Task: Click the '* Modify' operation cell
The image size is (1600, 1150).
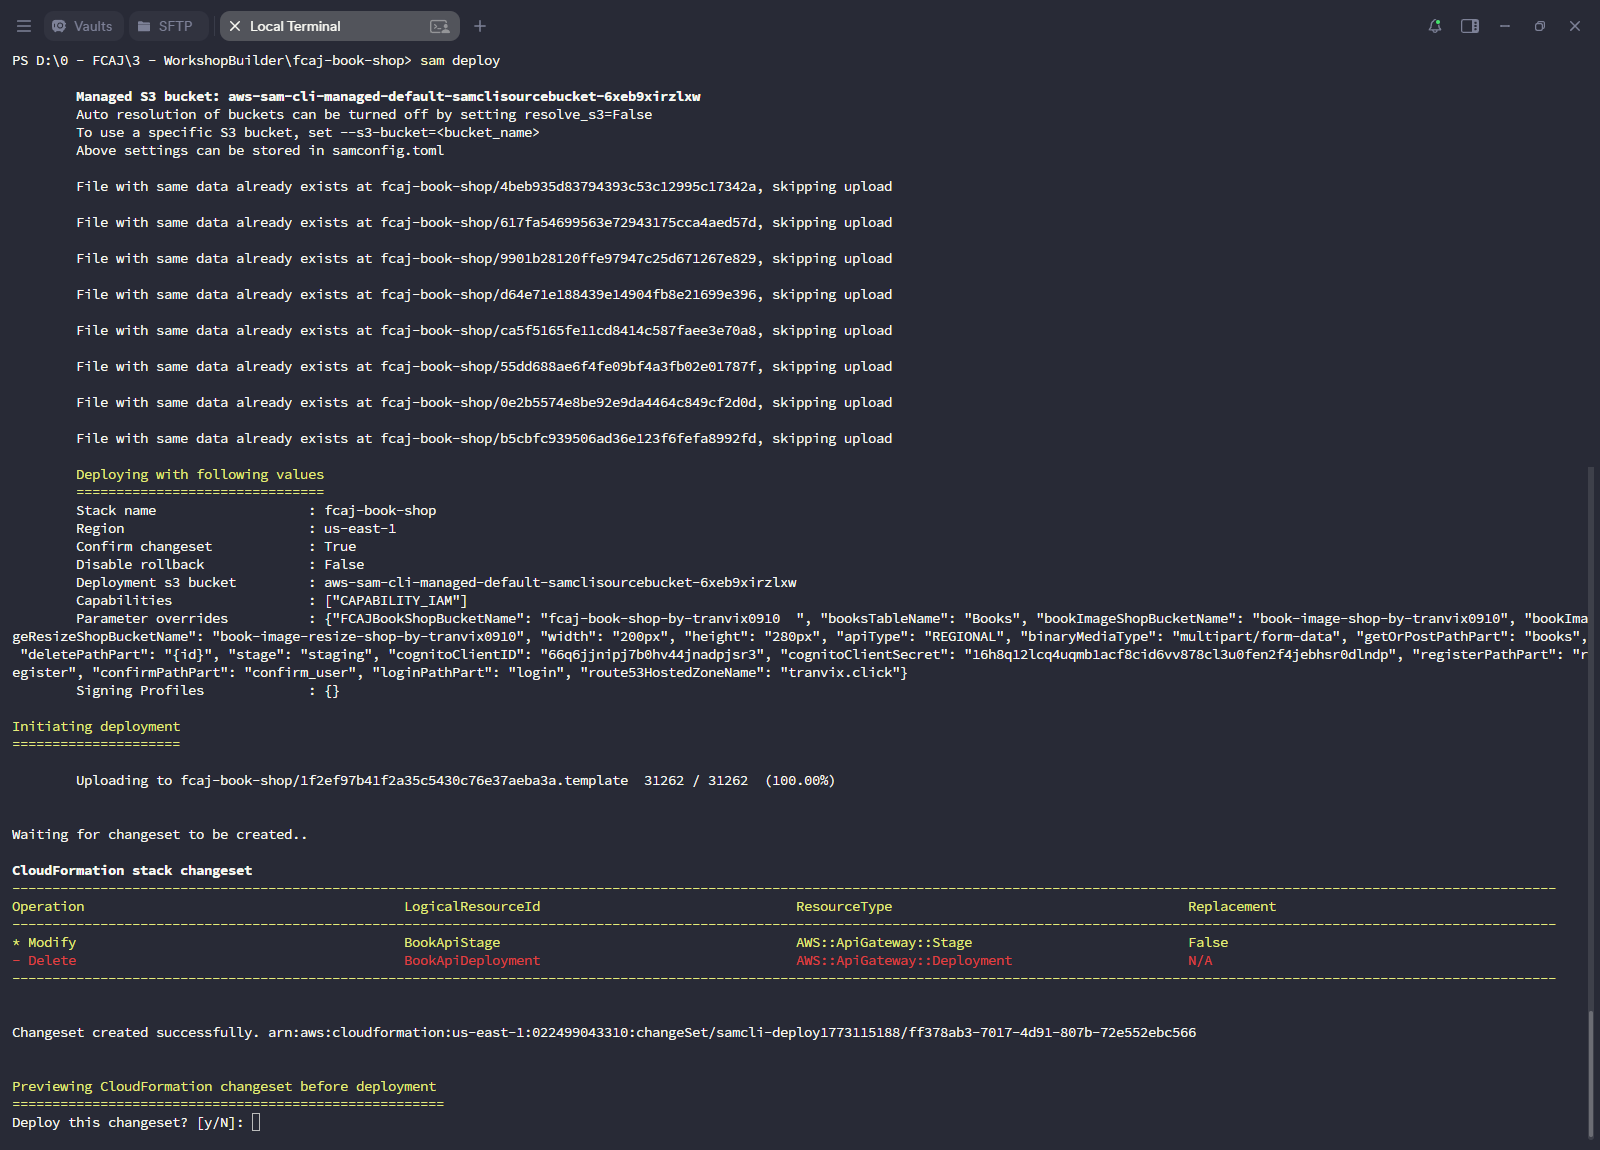Action: tap(44, 942)
